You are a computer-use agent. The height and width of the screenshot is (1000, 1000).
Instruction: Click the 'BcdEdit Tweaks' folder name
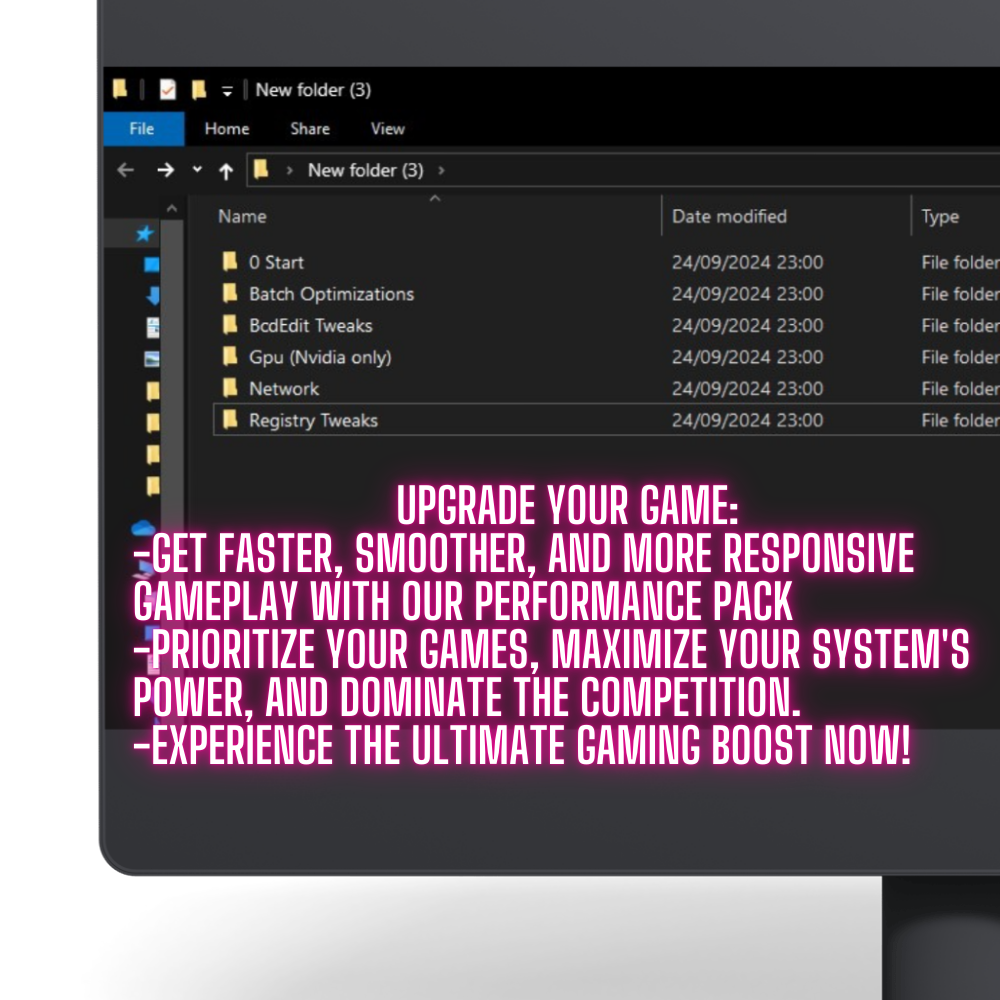coord(311,326)
